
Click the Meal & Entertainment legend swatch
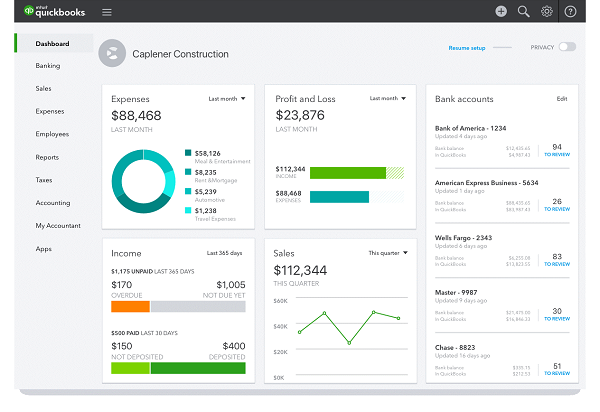pyautogui.click(x=188, y=153)
